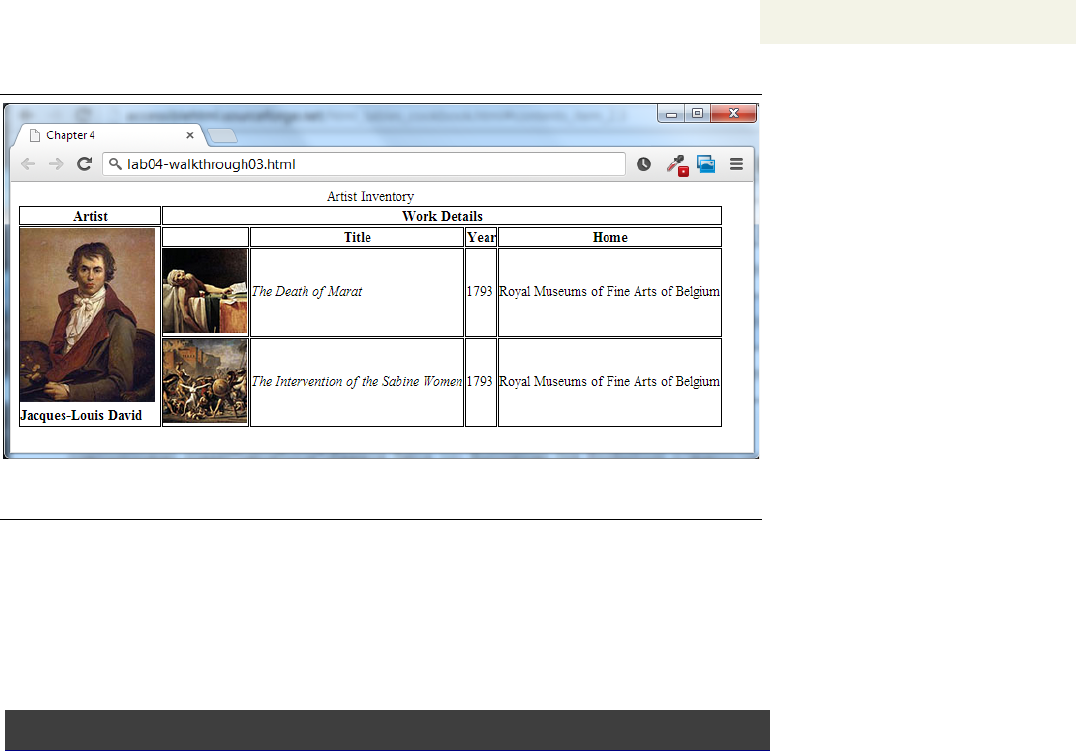Click the Jacques-Louis David portrait image
This screenshot has height=751, width=1076.
tap(87, 315)
